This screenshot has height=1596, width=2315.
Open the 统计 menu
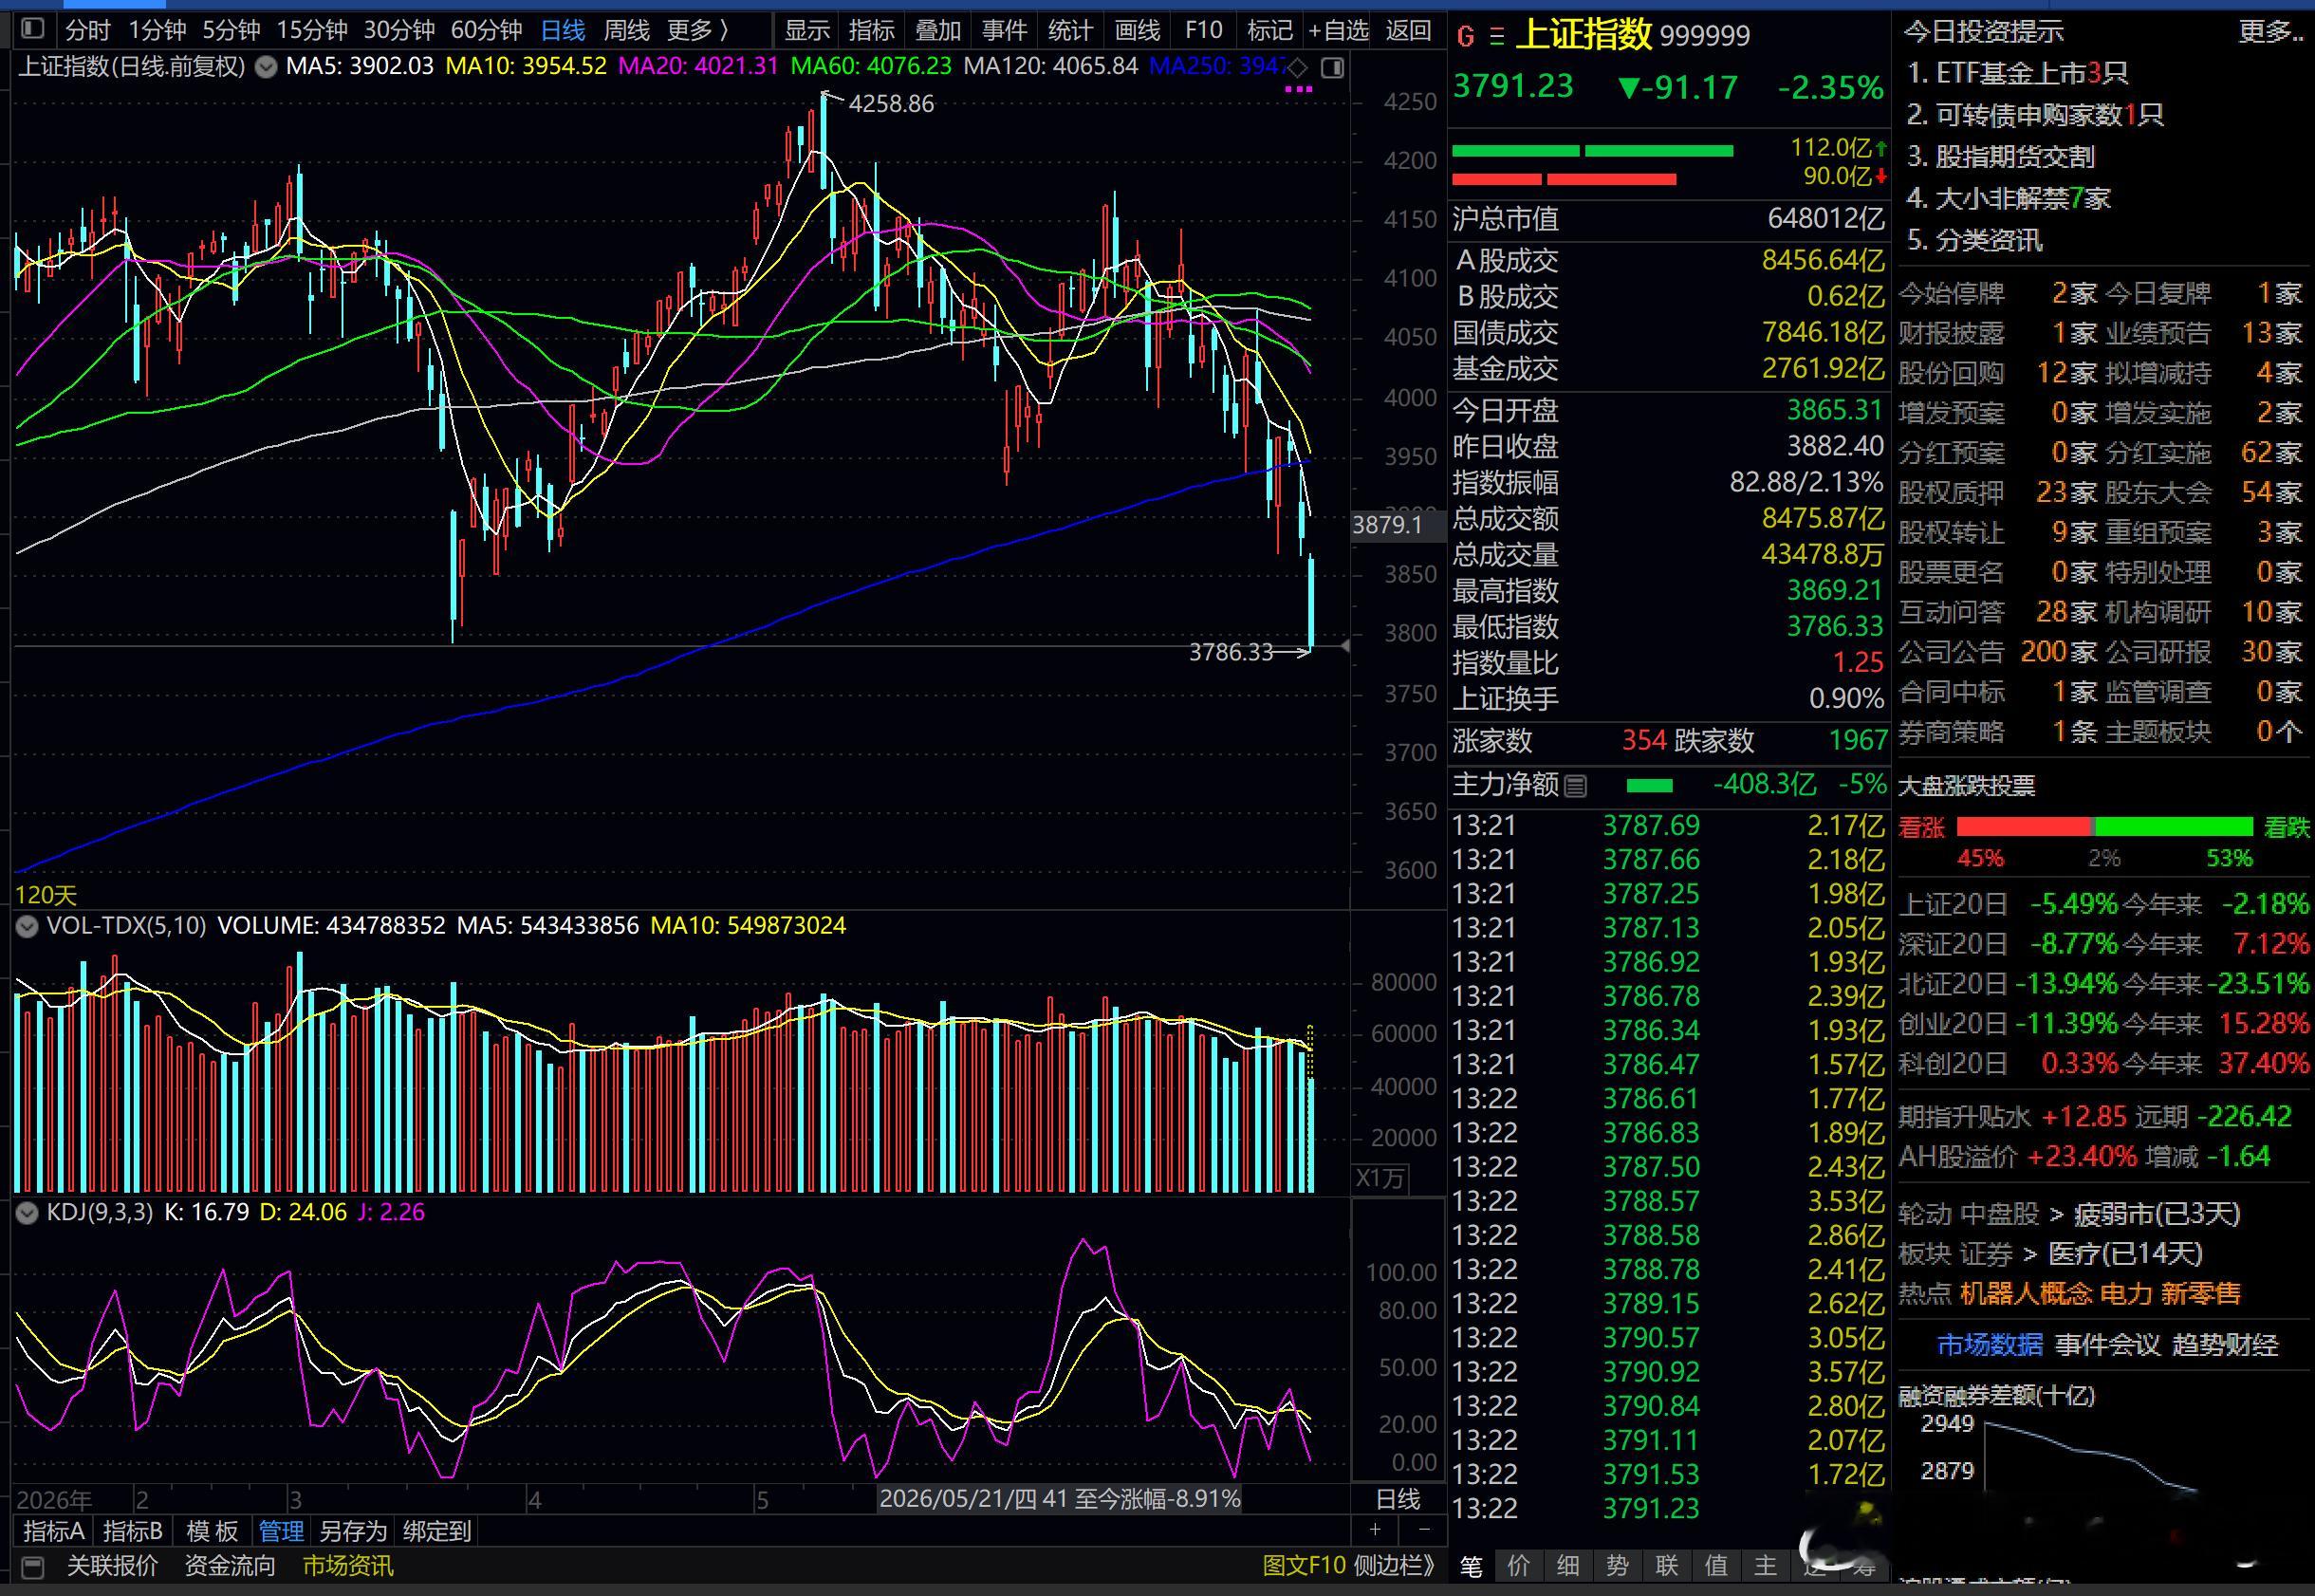[x=1070, y=31]
